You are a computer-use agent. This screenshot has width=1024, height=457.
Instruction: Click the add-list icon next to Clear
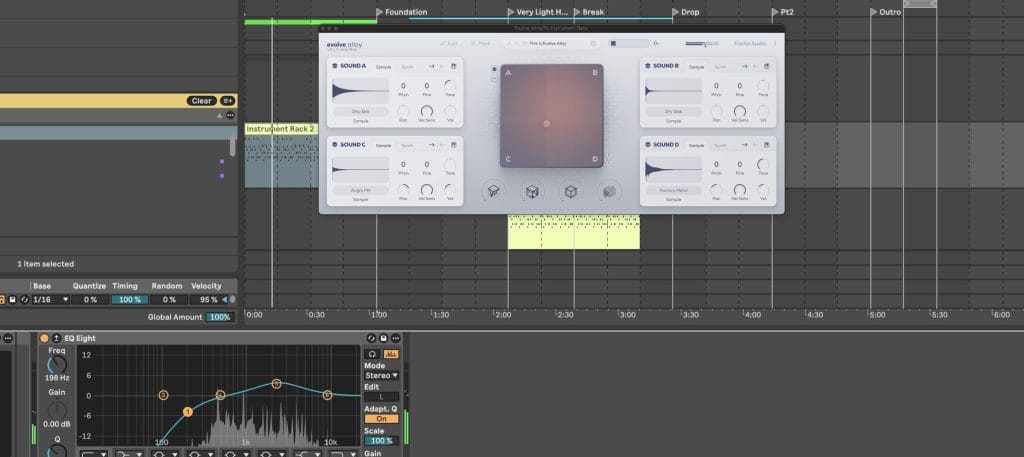tap(228, 101)
